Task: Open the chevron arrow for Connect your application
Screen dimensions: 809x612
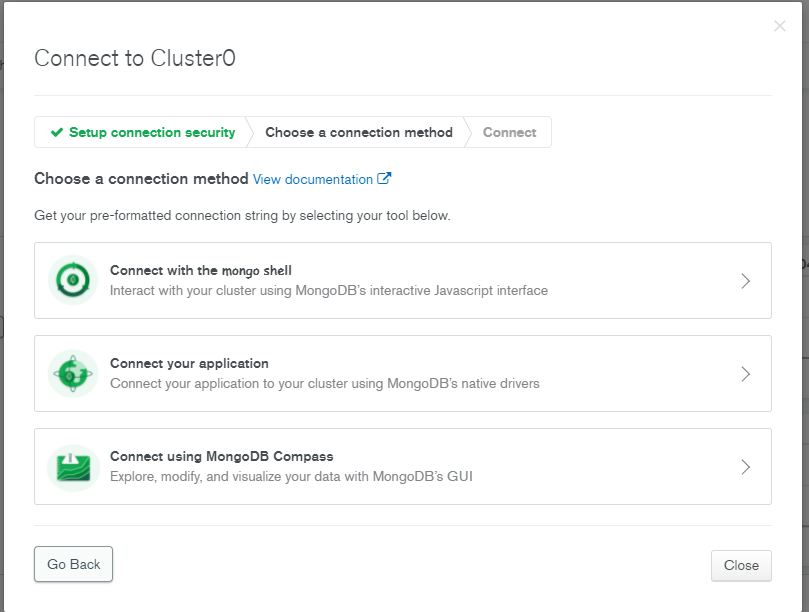Action: (745, 374)
